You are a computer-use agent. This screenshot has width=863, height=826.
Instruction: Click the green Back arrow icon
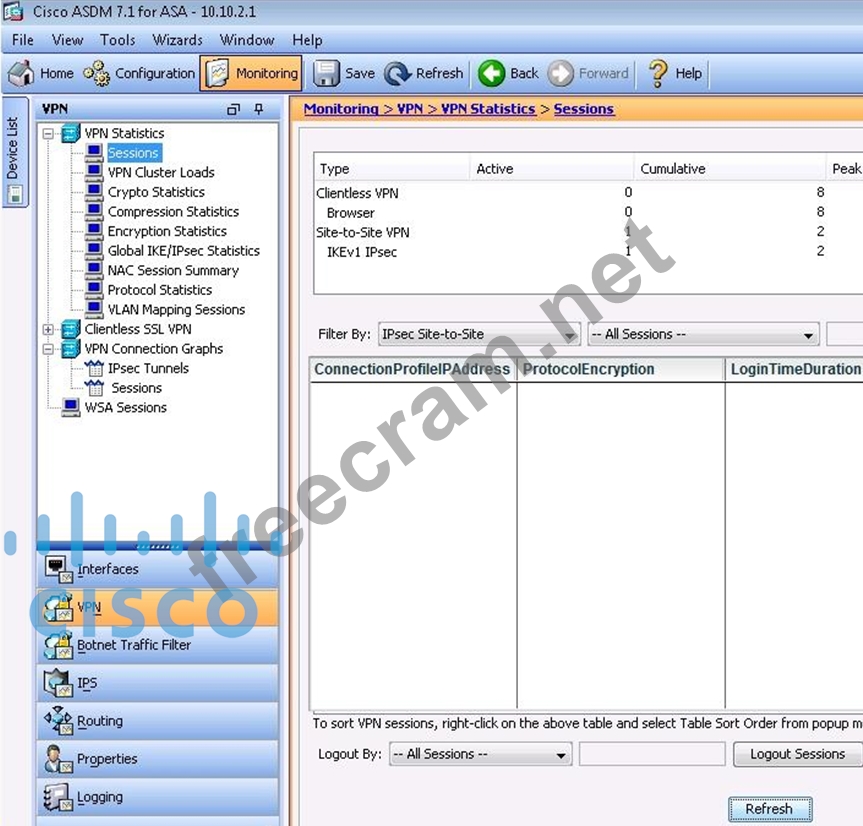coord(491,73)
